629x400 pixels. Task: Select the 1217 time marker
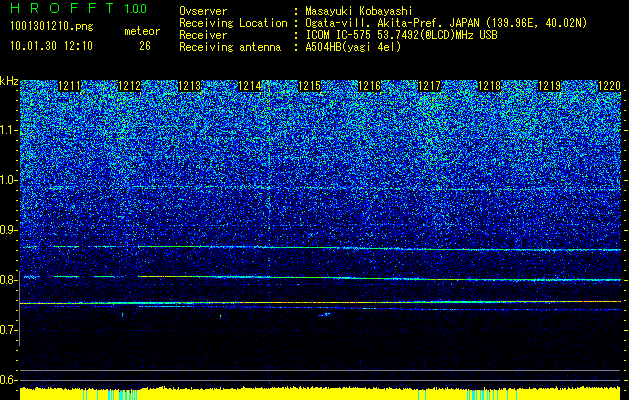click(x=430, y=86)
